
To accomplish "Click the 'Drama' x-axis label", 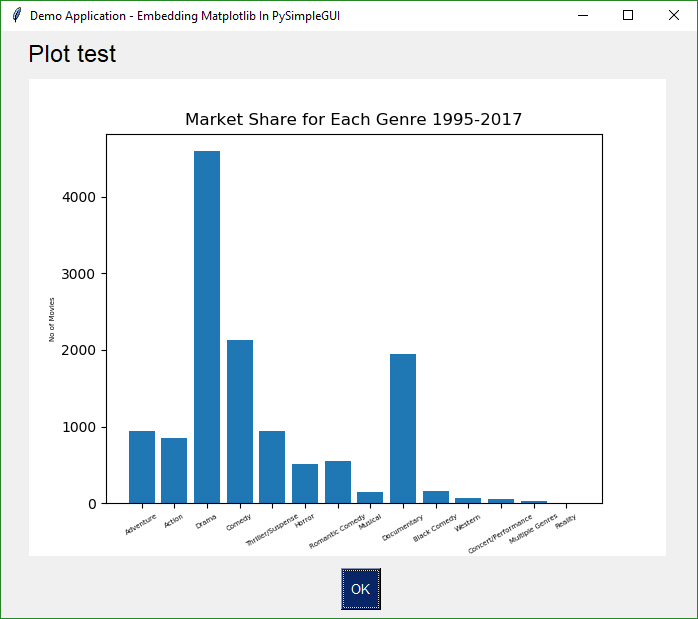I will (x=206, y=522).
